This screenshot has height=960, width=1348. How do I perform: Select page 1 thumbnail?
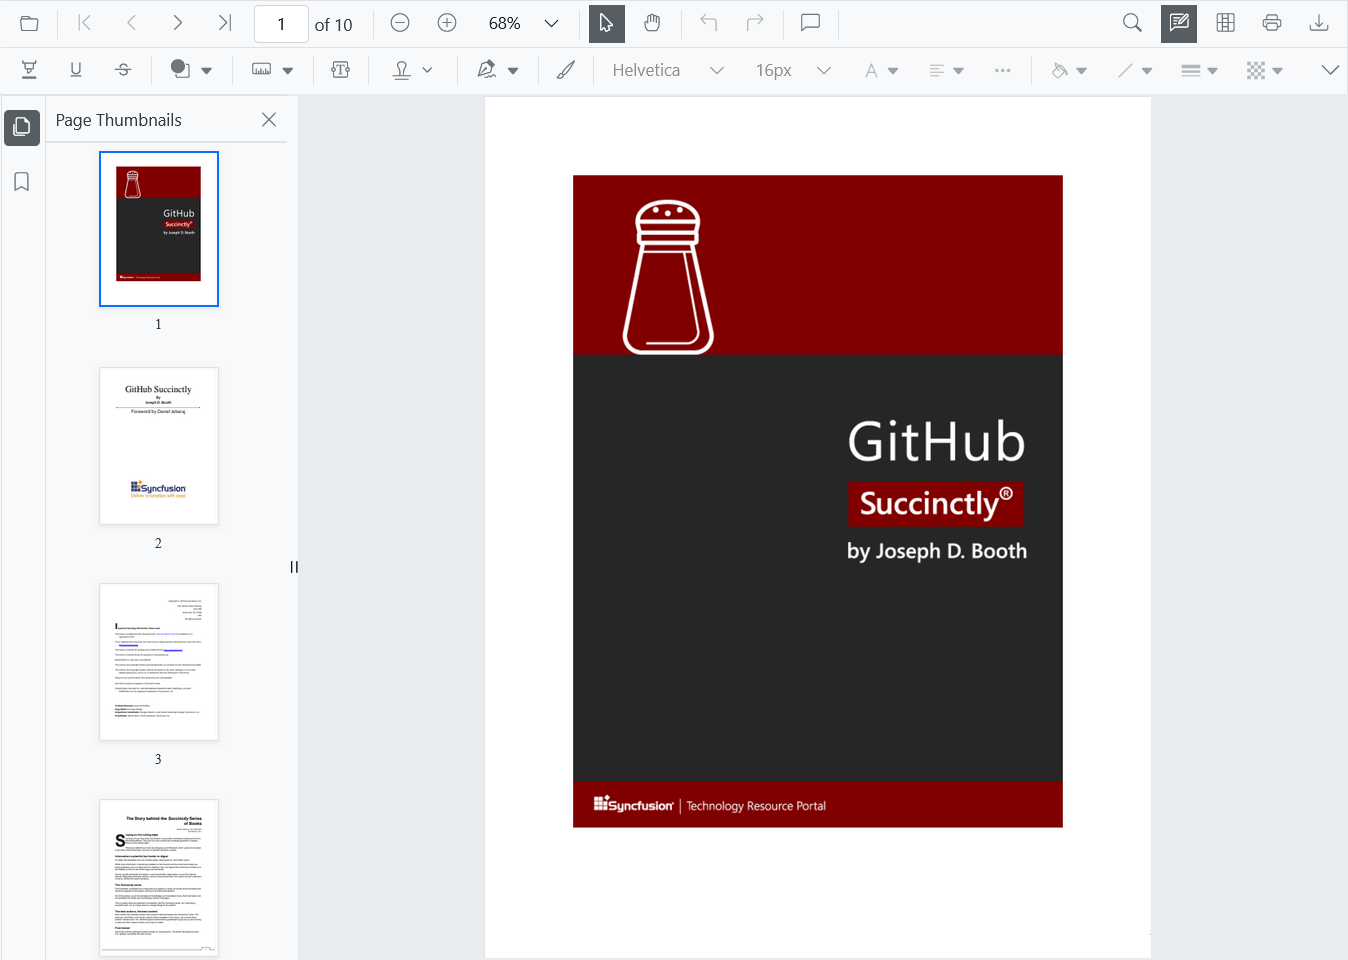pyautogui.click(x=159, y=229)
